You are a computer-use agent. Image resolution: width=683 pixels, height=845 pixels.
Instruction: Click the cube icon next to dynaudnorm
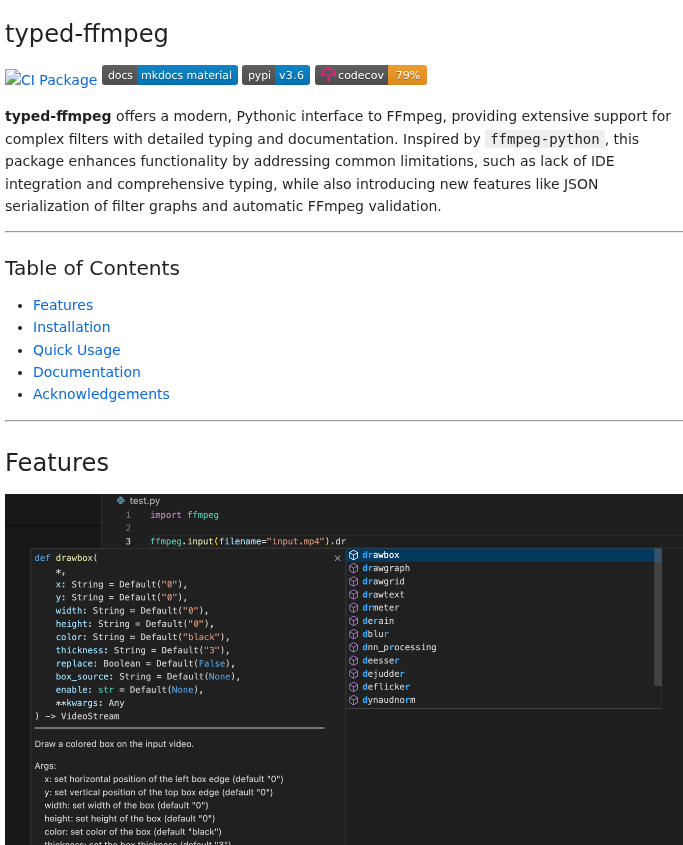[x=353, y=699]
